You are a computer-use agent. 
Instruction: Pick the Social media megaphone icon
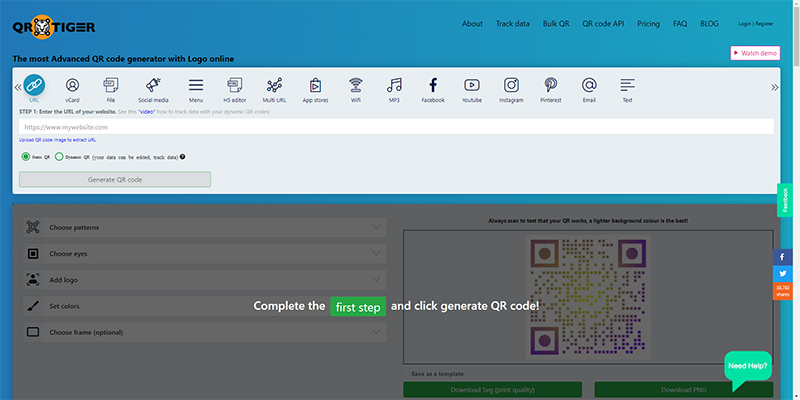[153, 85]
